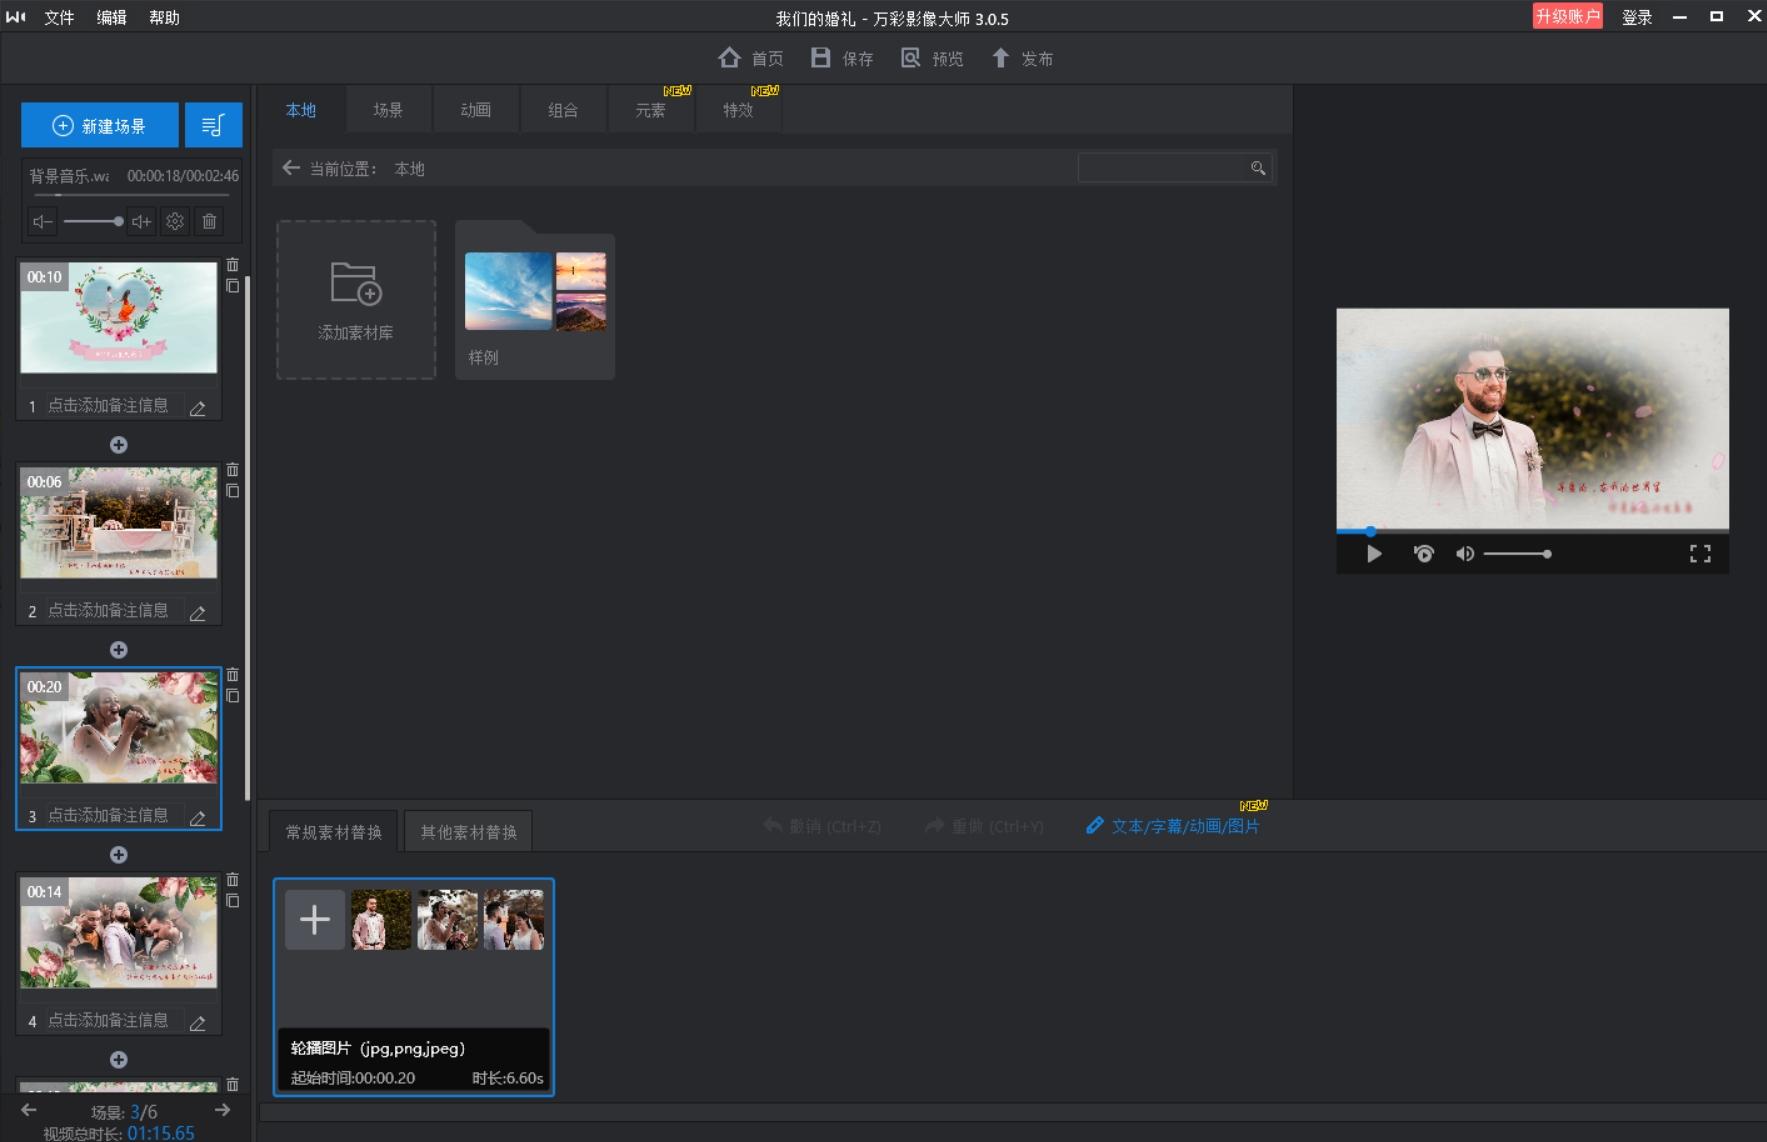Enter fullscreen in the preview player
1767x1142 pixels.
pos(1700,554)
